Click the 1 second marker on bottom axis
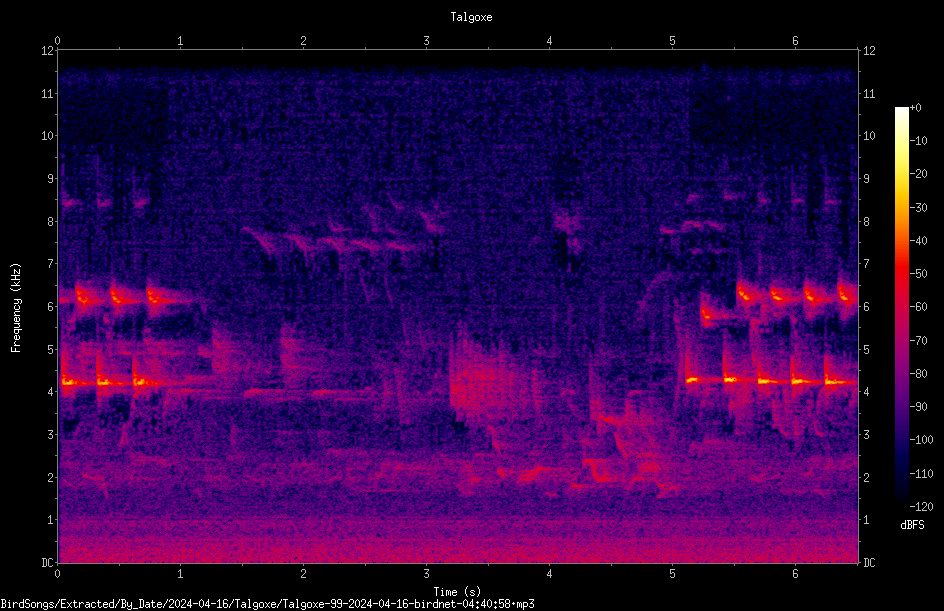This screenshot has width=944, height=611. tap(180, 574)
